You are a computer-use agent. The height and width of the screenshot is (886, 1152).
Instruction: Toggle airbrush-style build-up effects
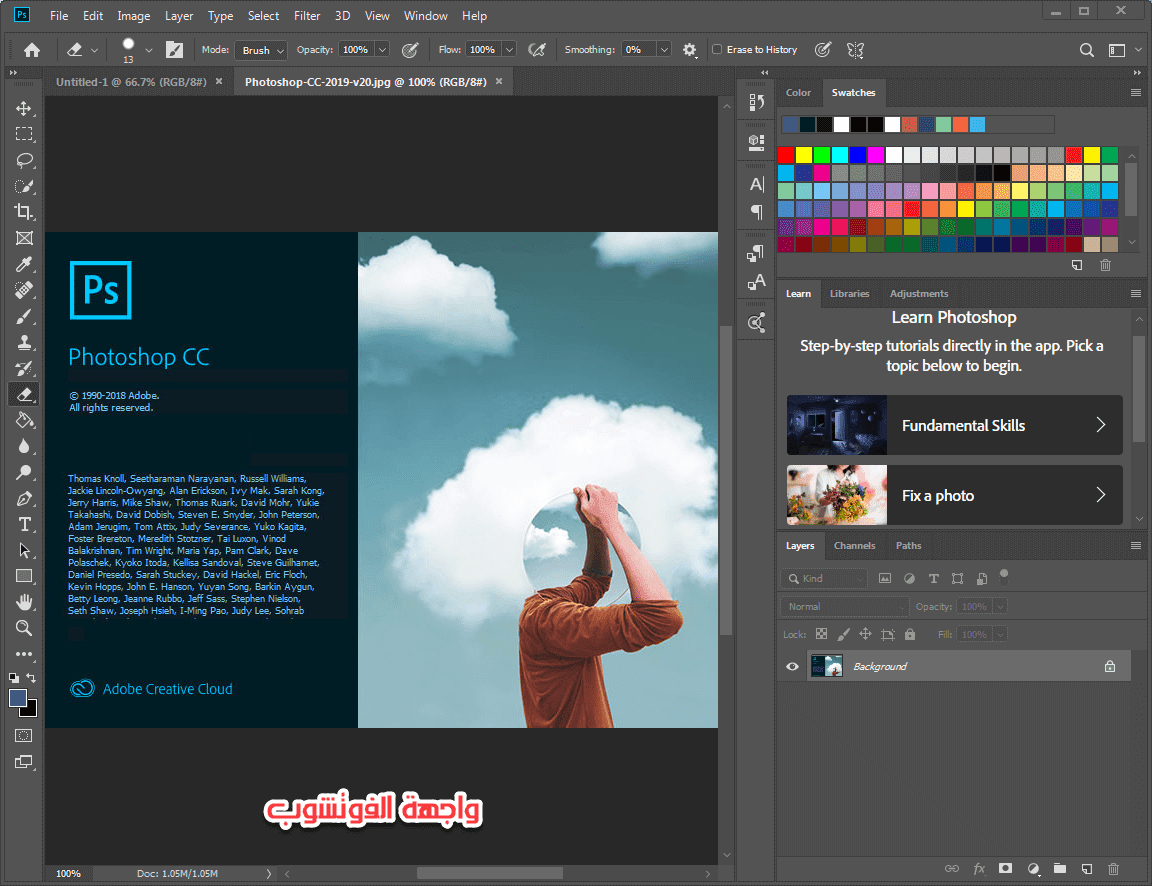[537, 50]
